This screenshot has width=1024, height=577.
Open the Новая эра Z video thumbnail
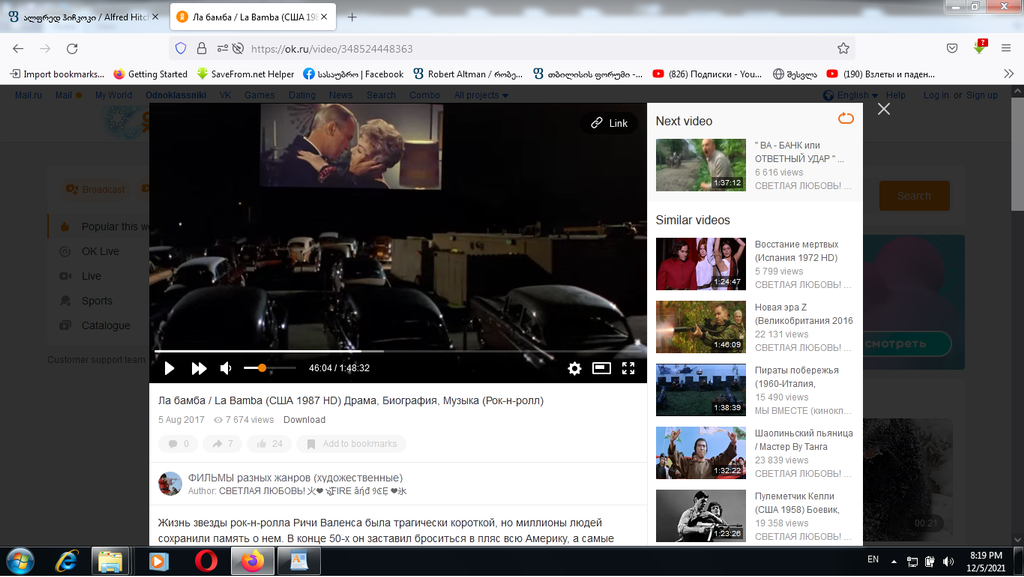(701, 327)
